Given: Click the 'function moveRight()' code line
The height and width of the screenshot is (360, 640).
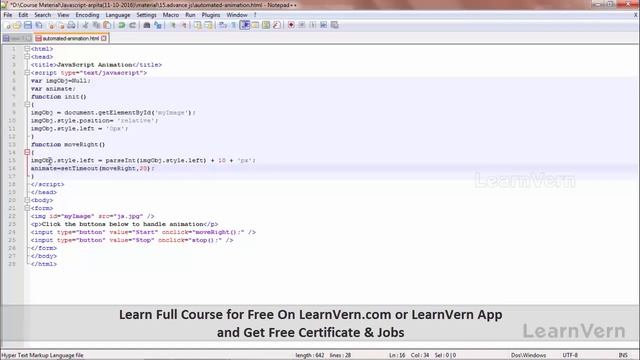Looking at the screenshot, I should (68, 144).
